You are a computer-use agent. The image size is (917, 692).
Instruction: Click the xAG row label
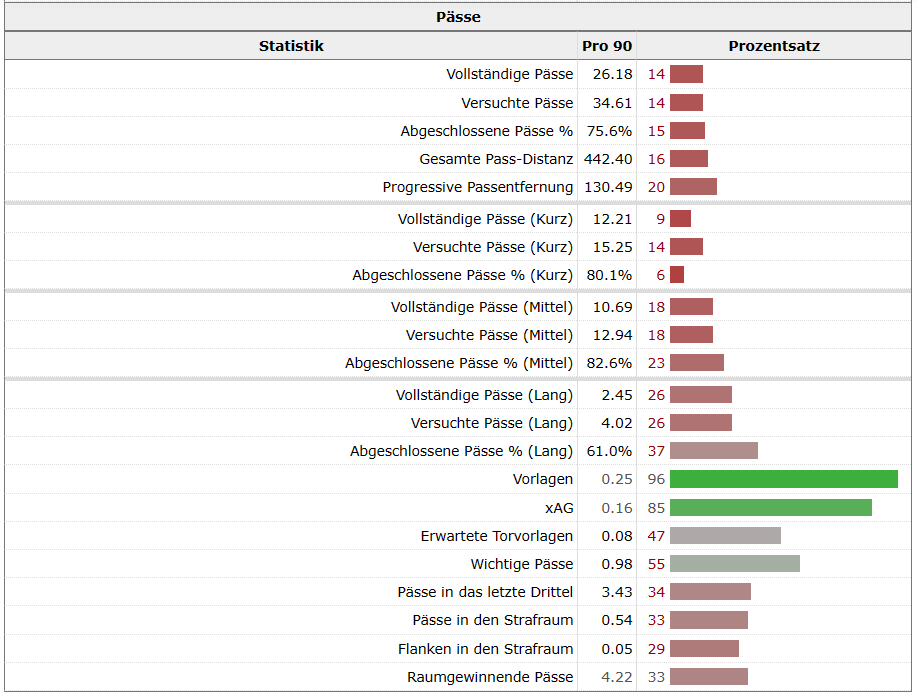[559, 508]
